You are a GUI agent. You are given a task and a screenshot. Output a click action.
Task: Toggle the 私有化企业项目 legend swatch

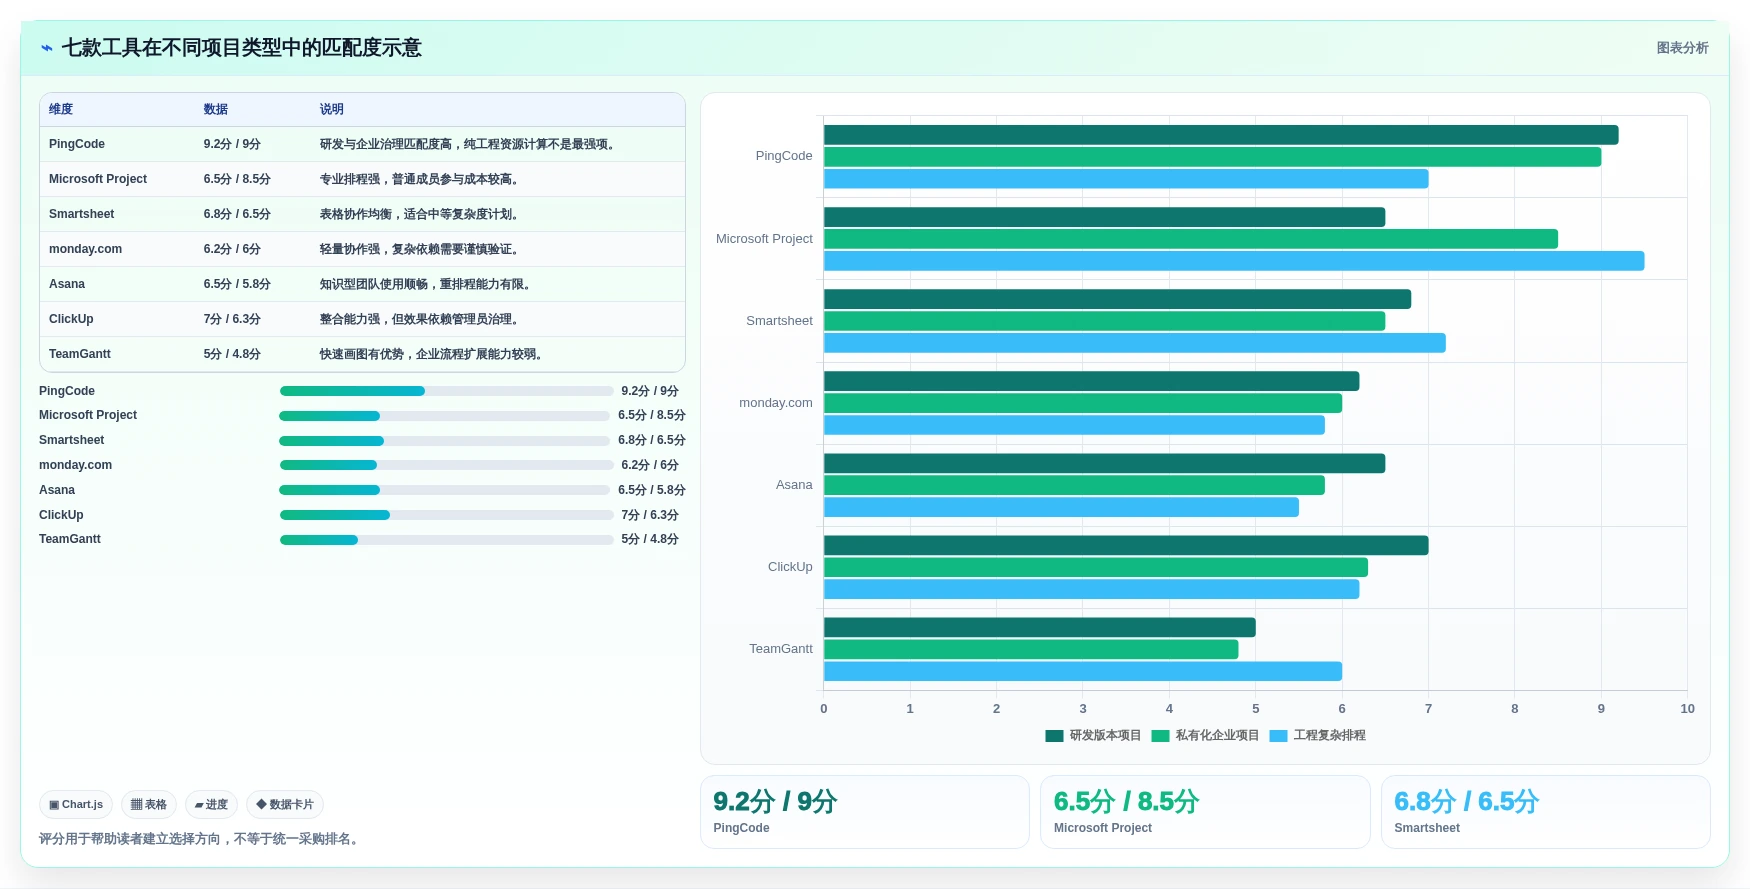(x=1160, y=736)
